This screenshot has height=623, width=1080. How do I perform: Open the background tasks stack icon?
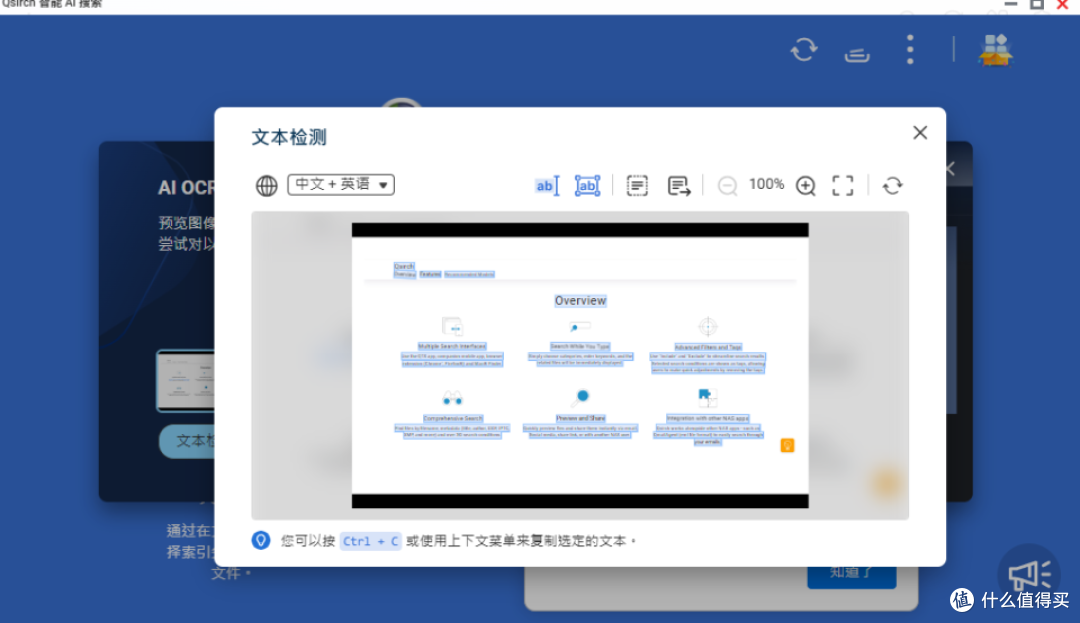point(858,54)
